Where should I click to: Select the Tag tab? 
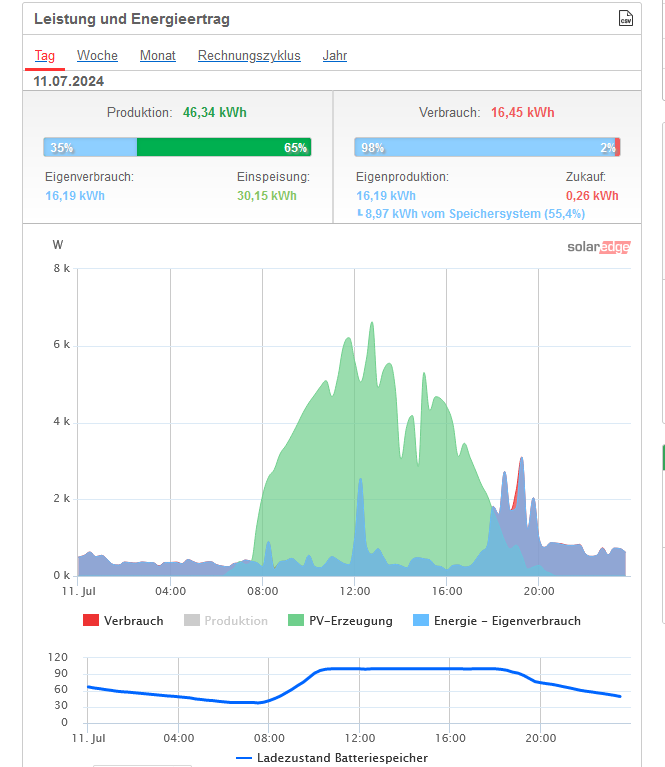pyautogui.click(x=45, y=56)
